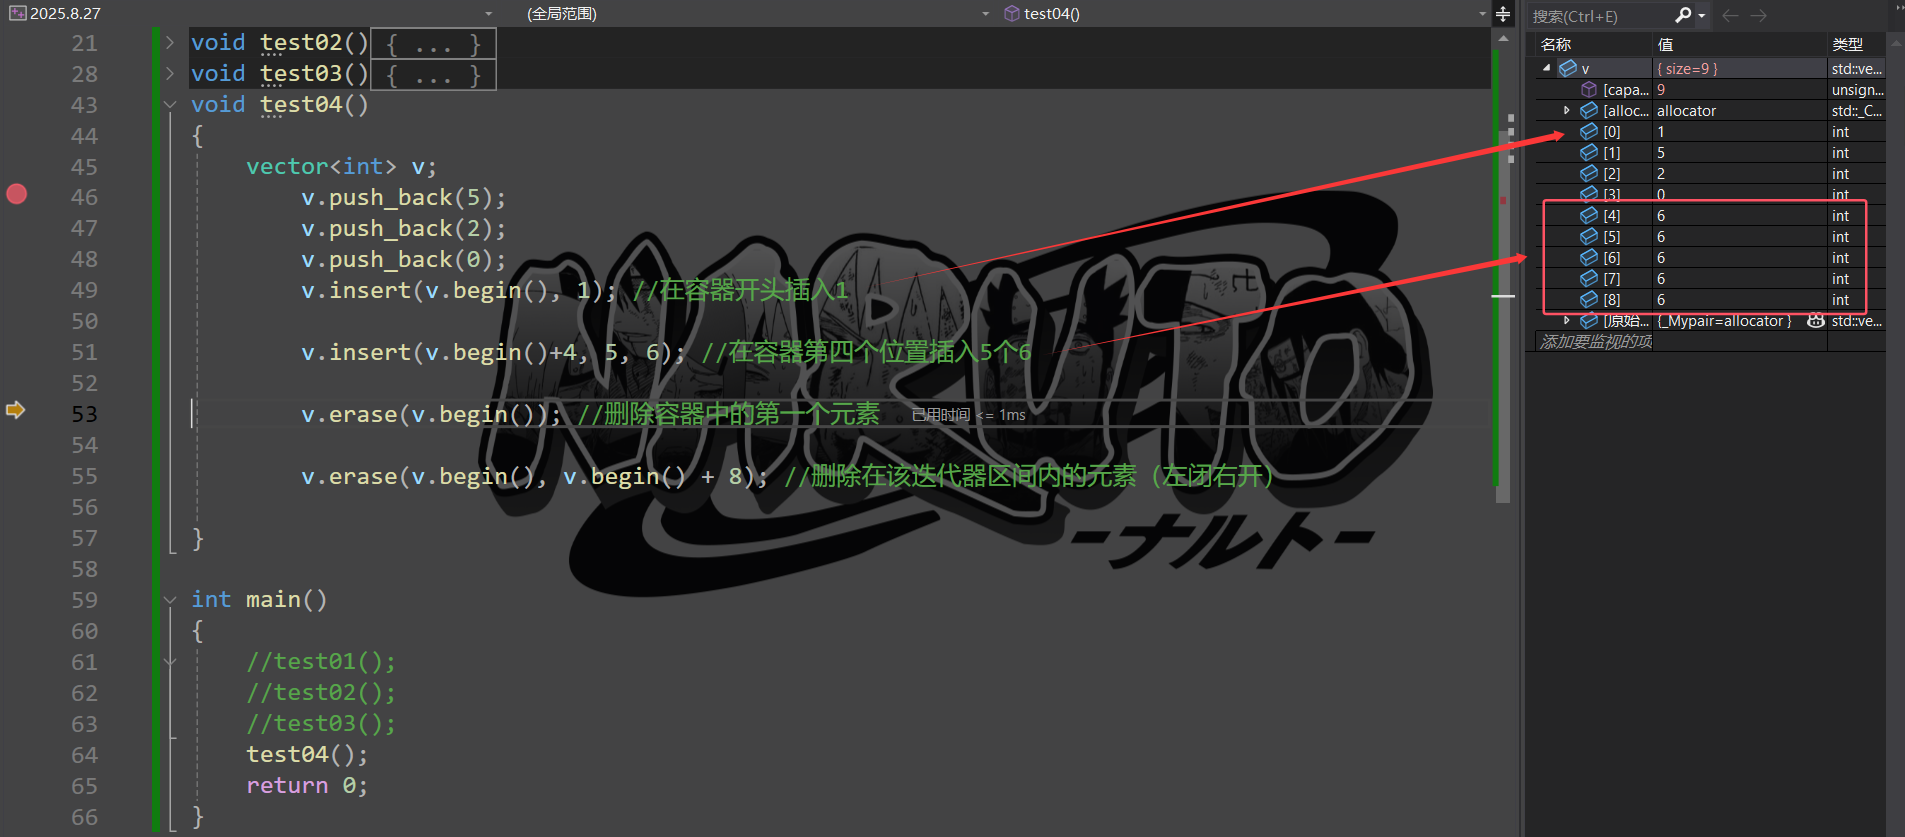Click the blue variable icon beside v
This screenshot has width=1905, height=837.
(x=1568, y=68)
